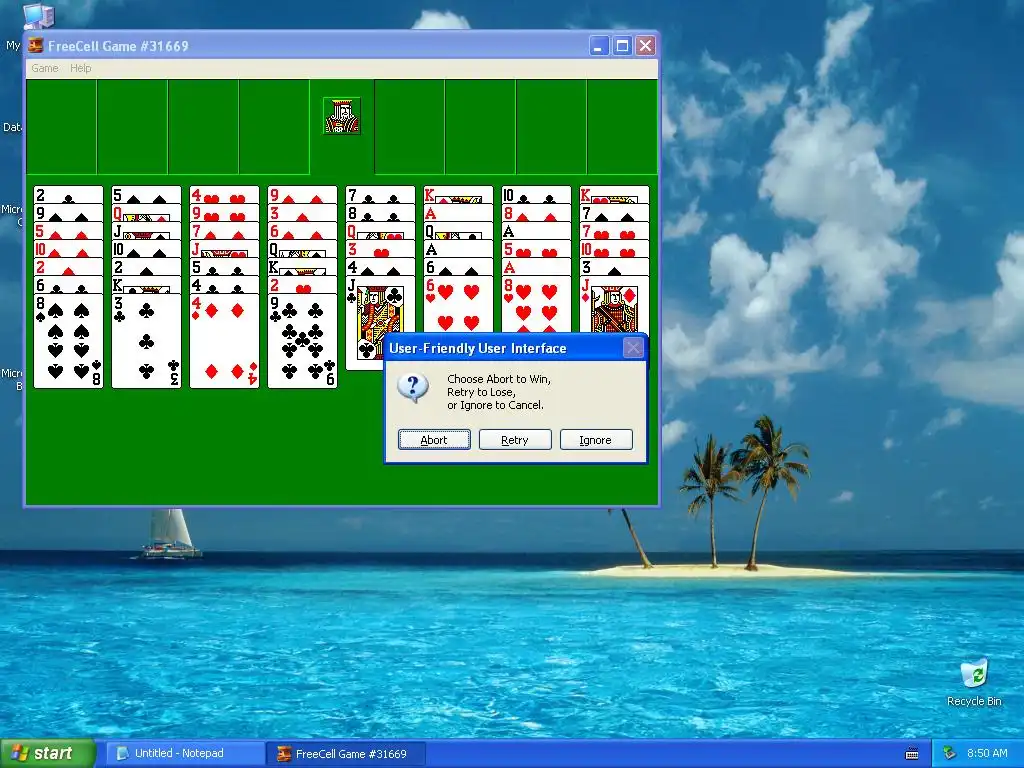Click the leftmost empty free cell
The width and height of the screenshot is (1024, 768).
(61, 127)
